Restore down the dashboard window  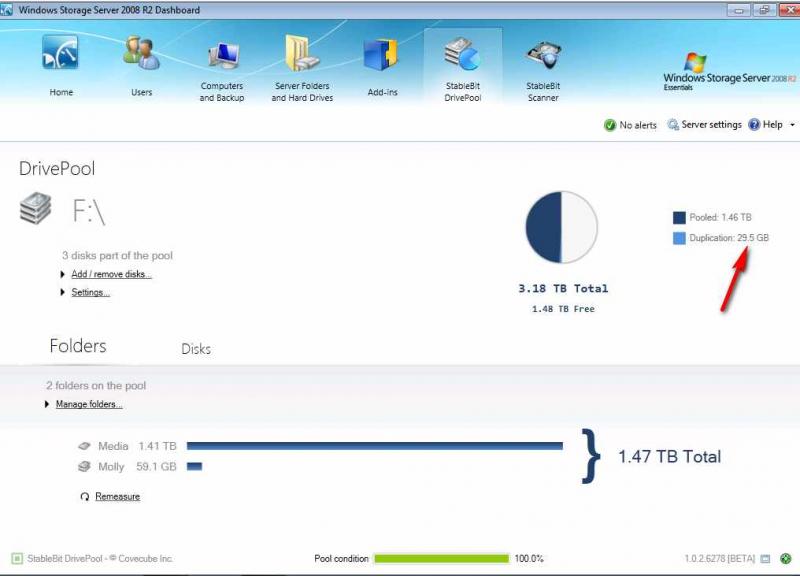(764, 10)
